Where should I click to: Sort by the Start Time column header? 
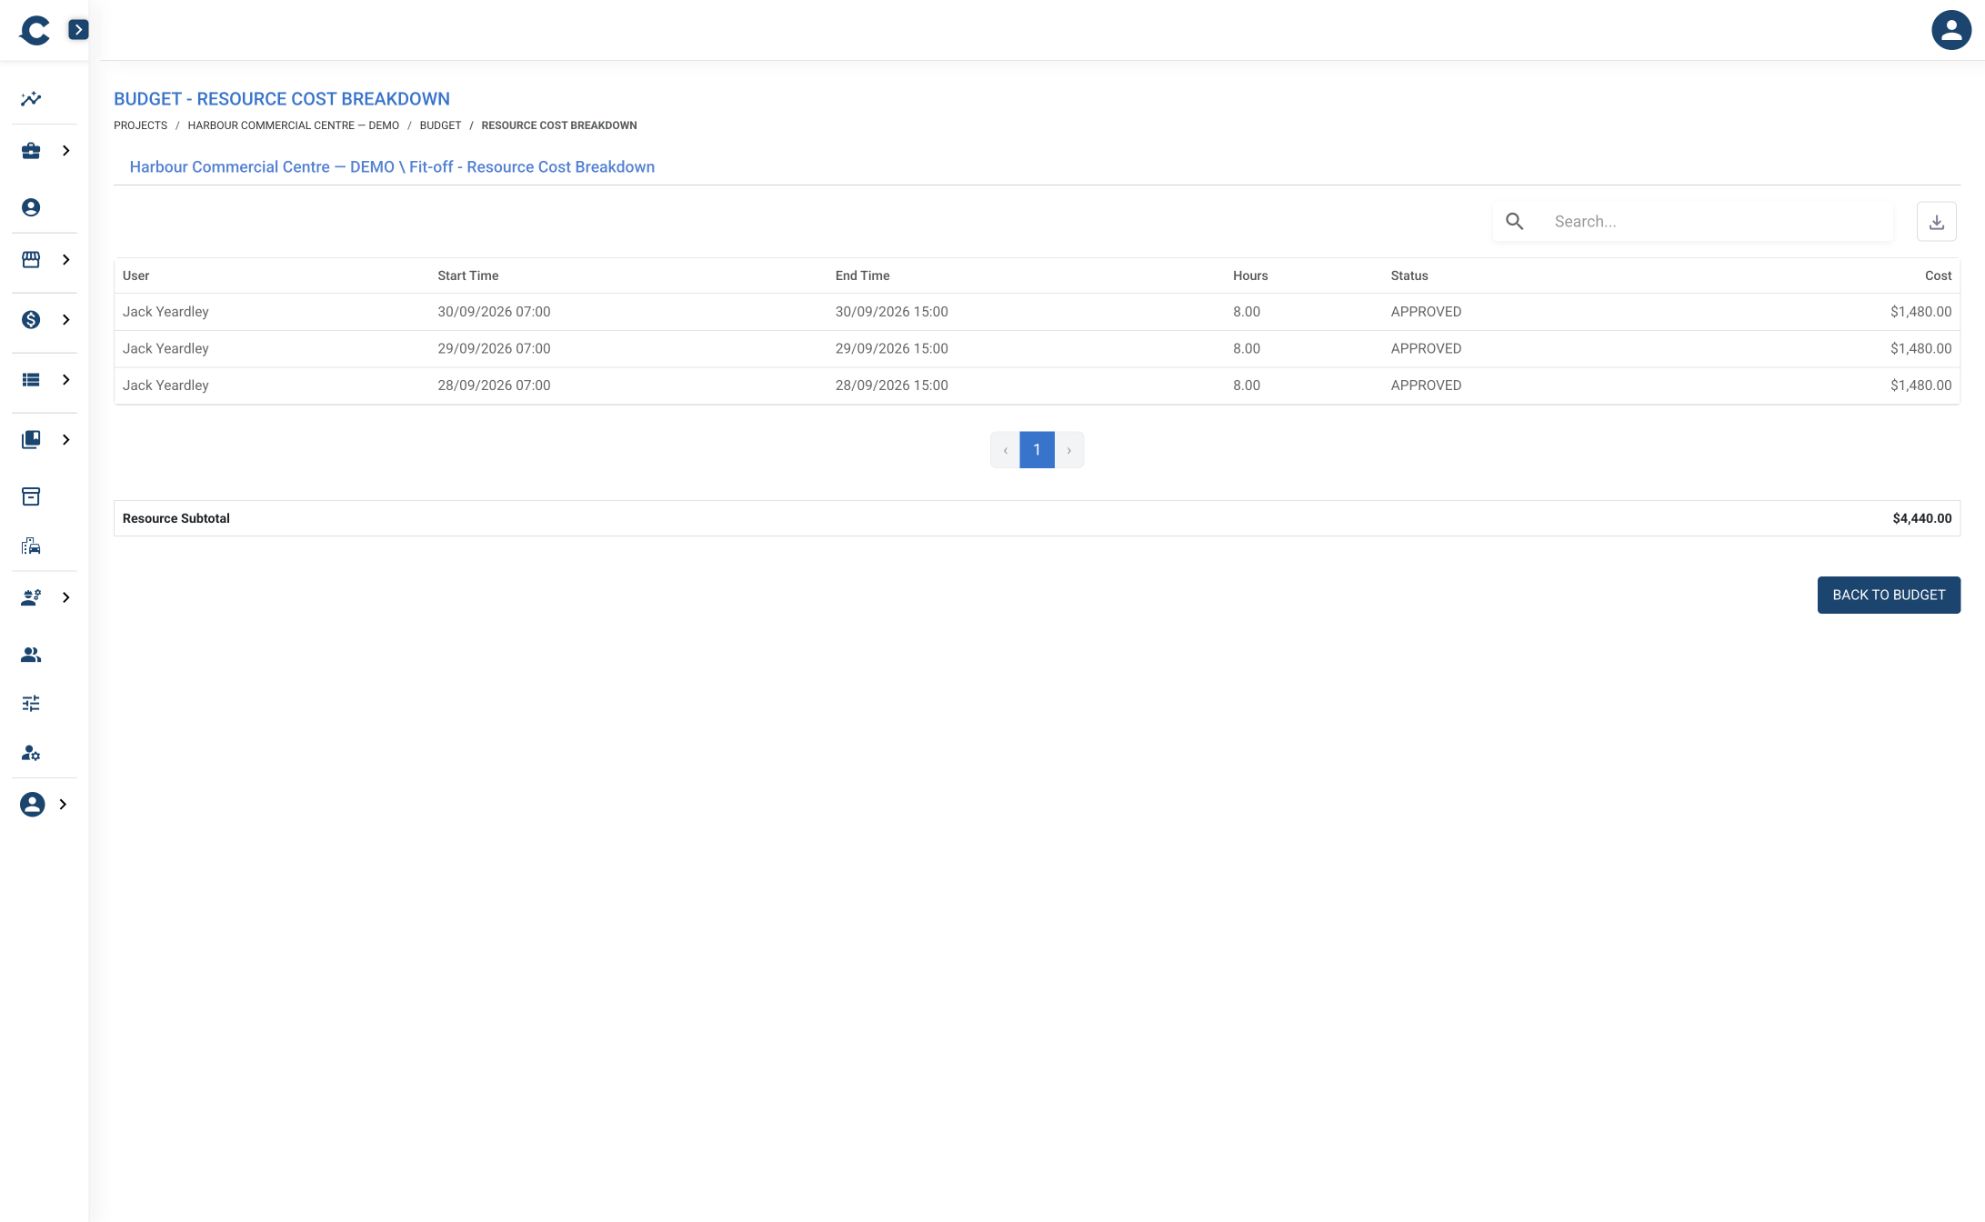point(468,276)
